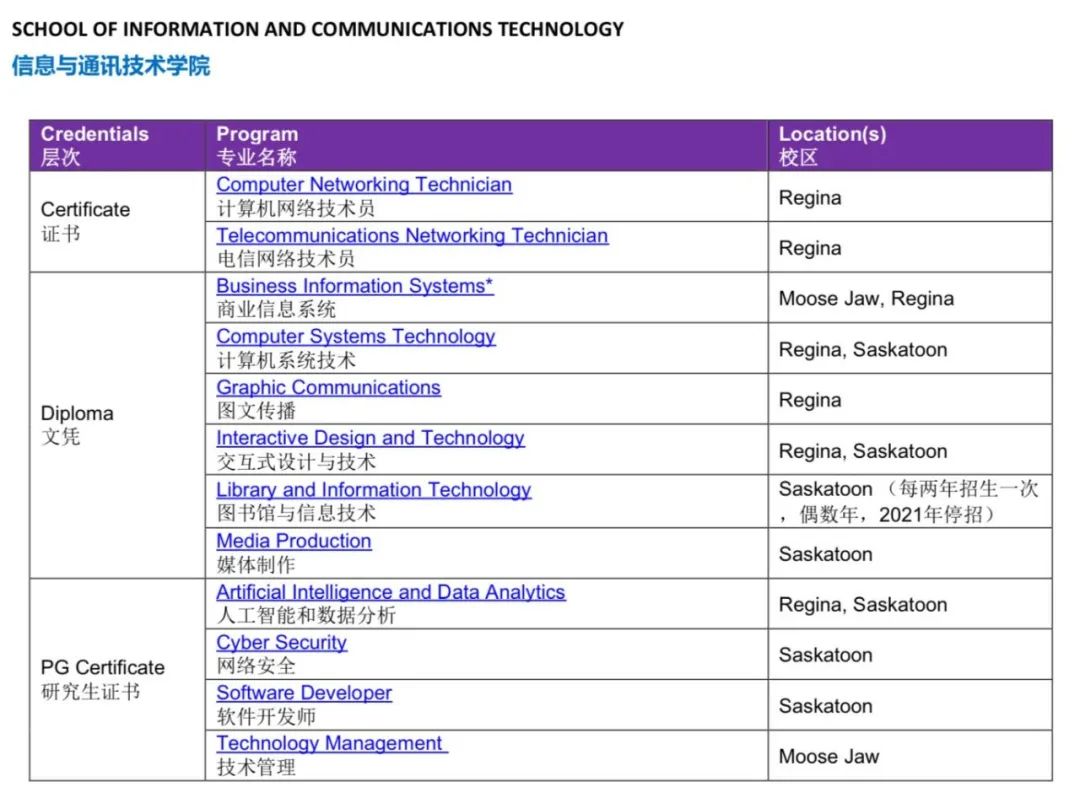Open the Interactive Design and Technology link
Viewport: 1080px width, 809px height.
coord(370,438)
